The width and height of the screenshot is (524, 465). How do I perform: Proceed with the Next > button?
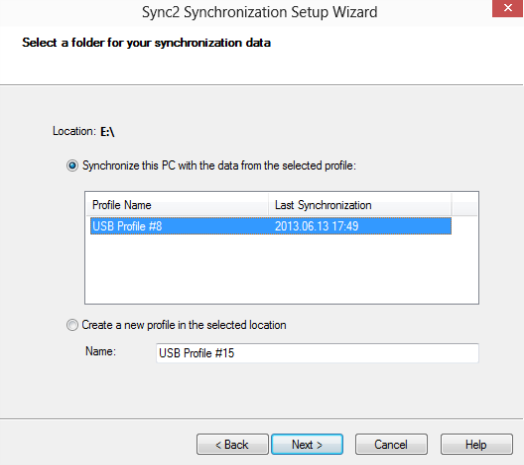tap(307, 445)
